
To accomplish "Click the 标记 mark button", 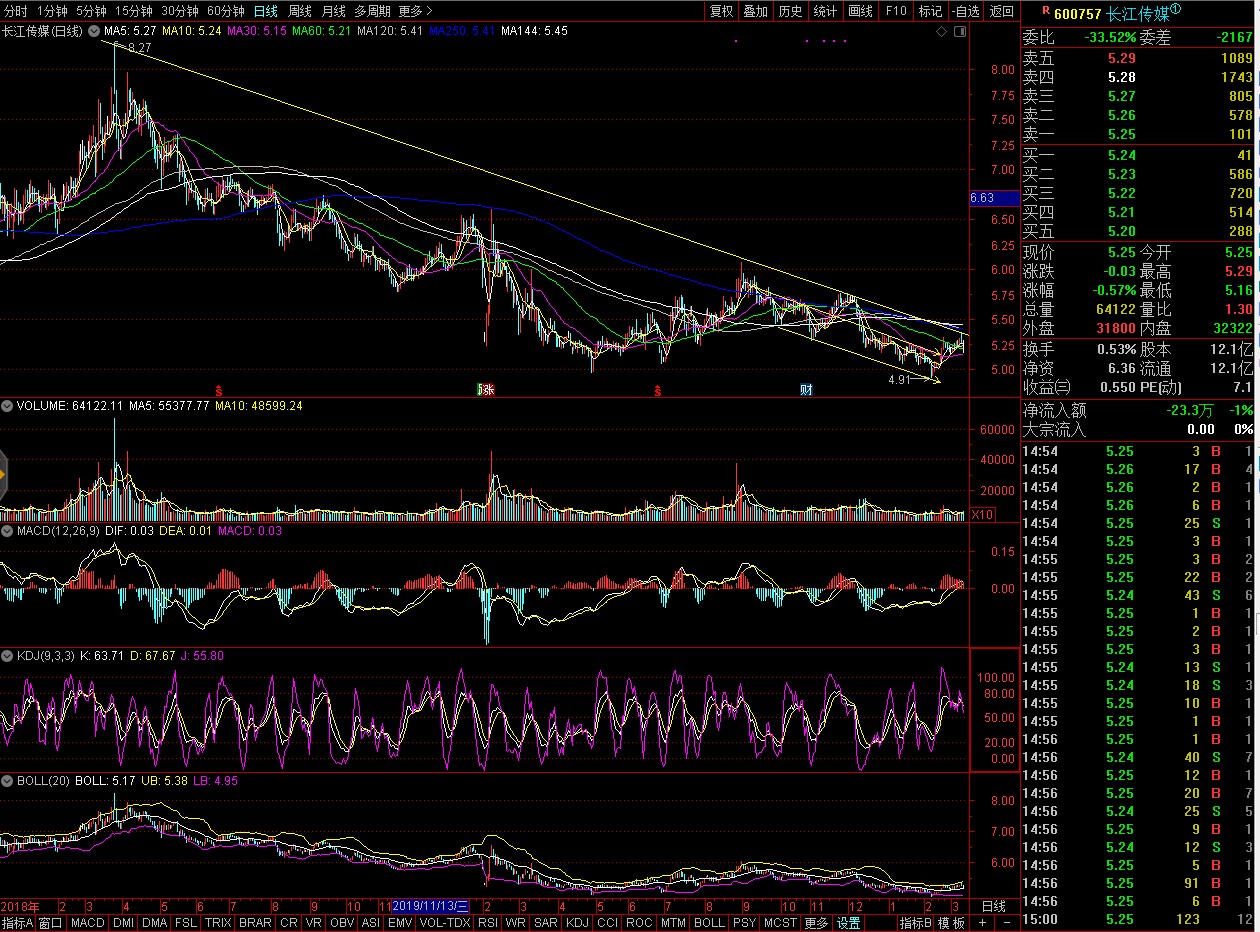I will [930, 11].
